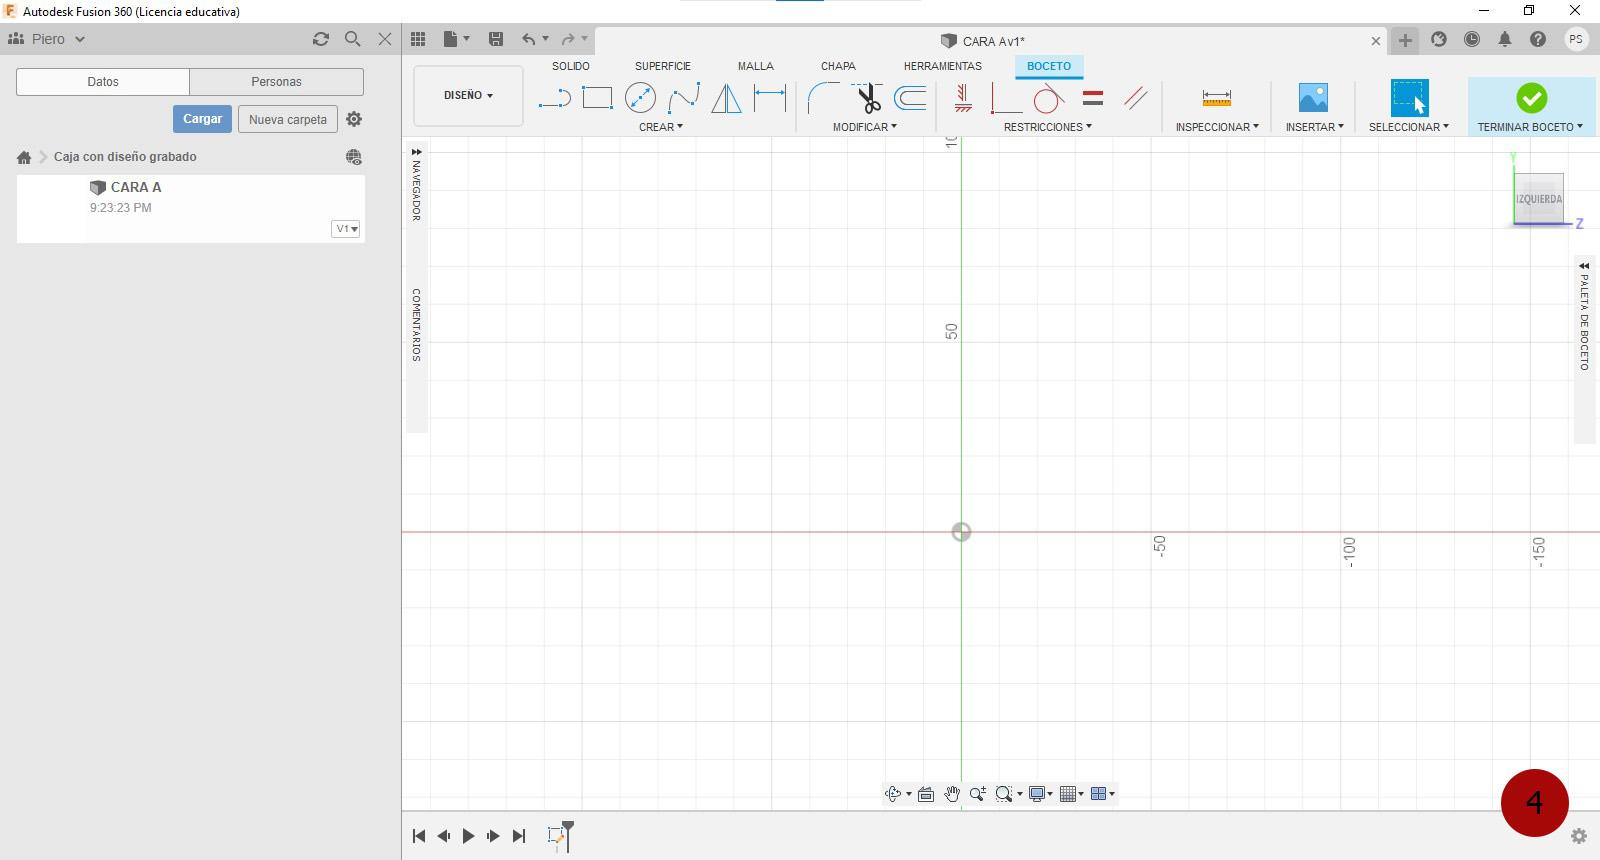Choose the Circle sketch tool

coord(640,98)
